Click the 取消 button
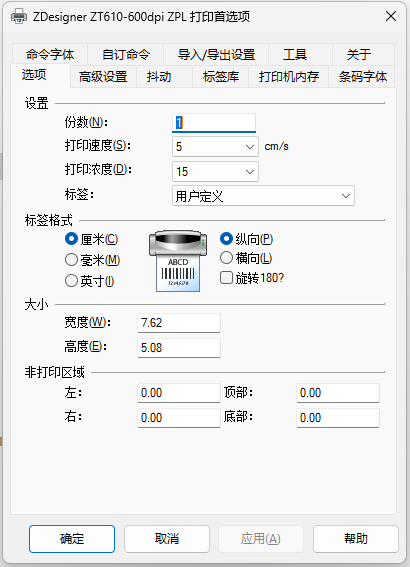 pyautogui.click(x=167, y=539)
